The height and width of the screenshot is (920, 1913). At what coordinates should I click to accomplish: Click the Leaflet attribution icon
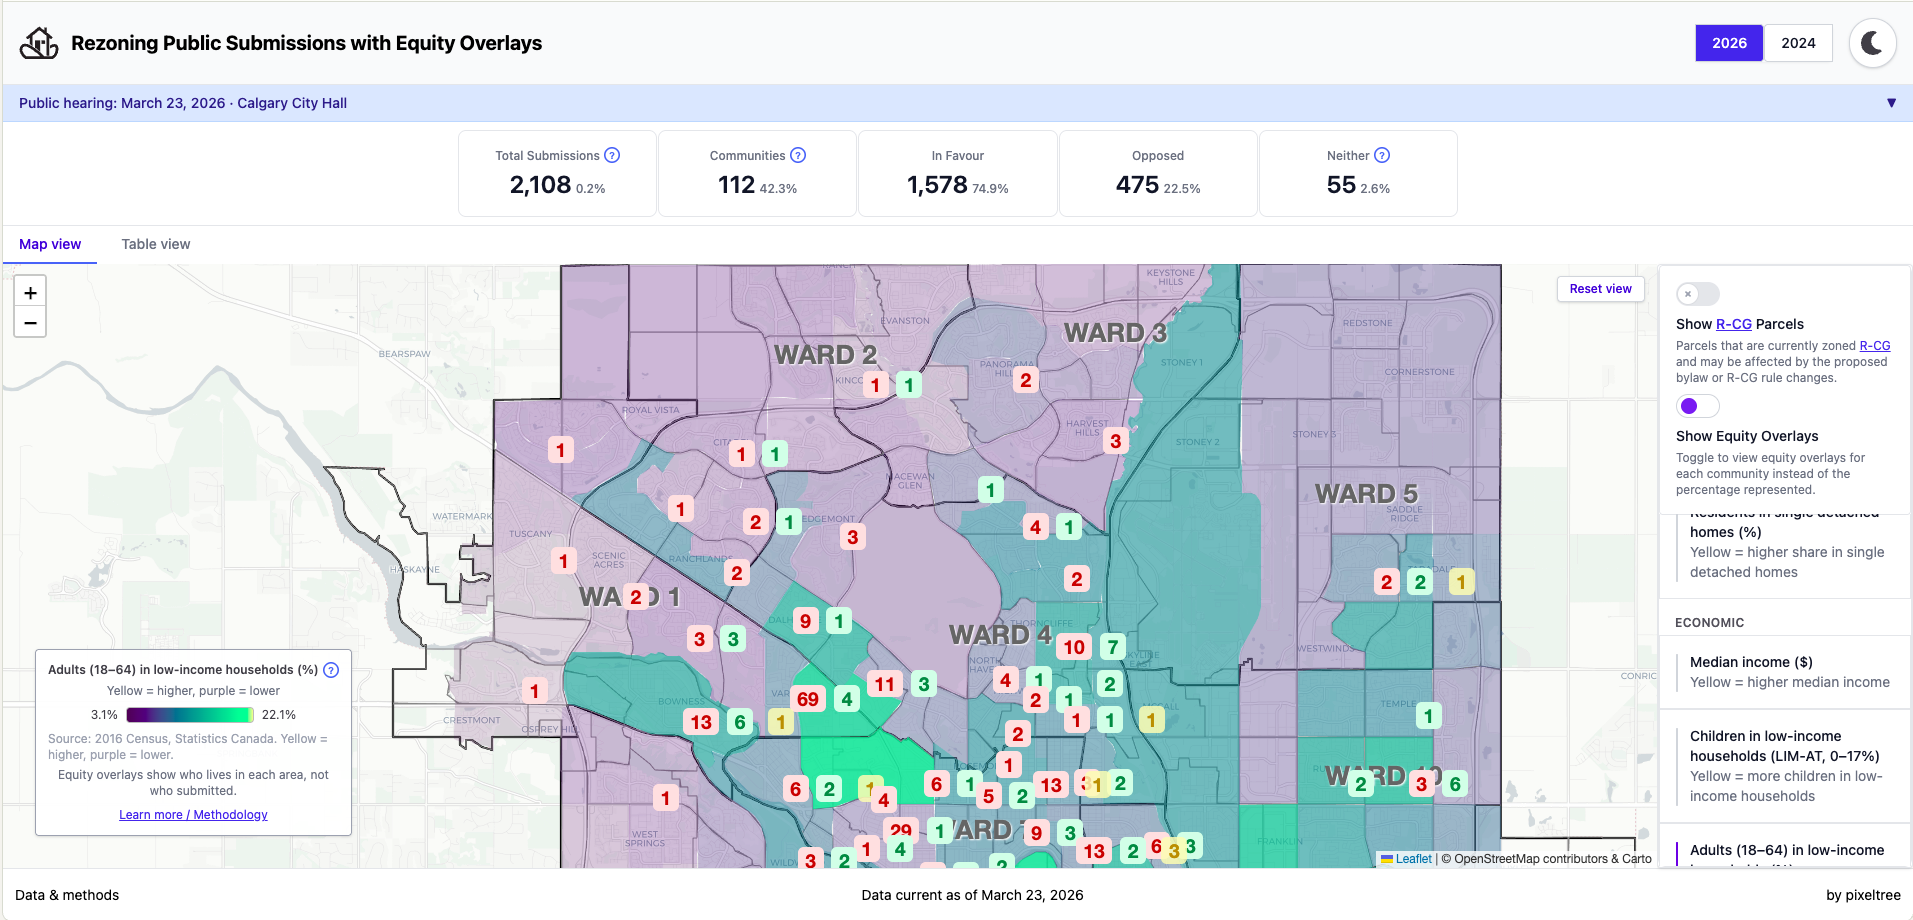click(1388, 858)
